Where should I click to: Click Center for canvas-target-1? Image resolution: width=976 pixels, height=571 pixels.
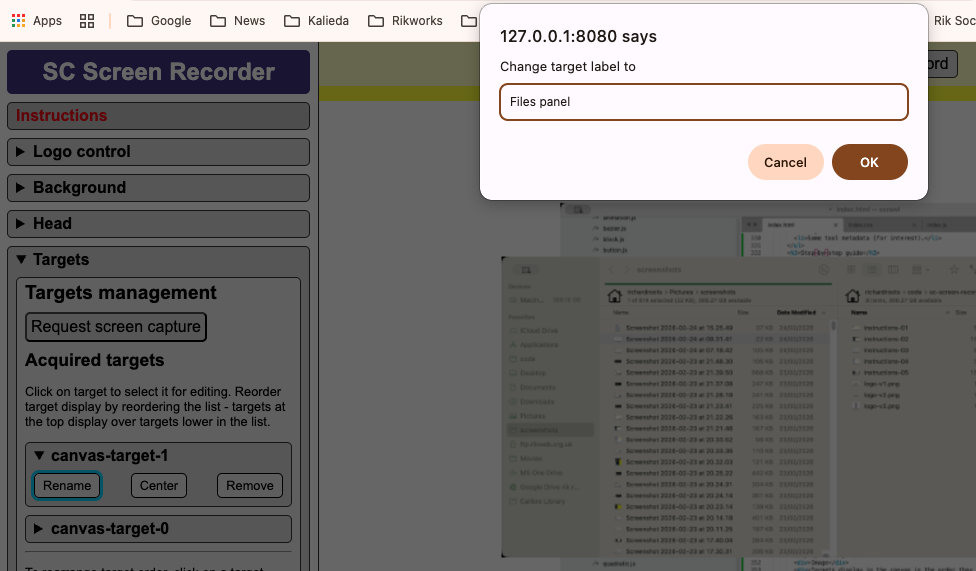(159, 486)
